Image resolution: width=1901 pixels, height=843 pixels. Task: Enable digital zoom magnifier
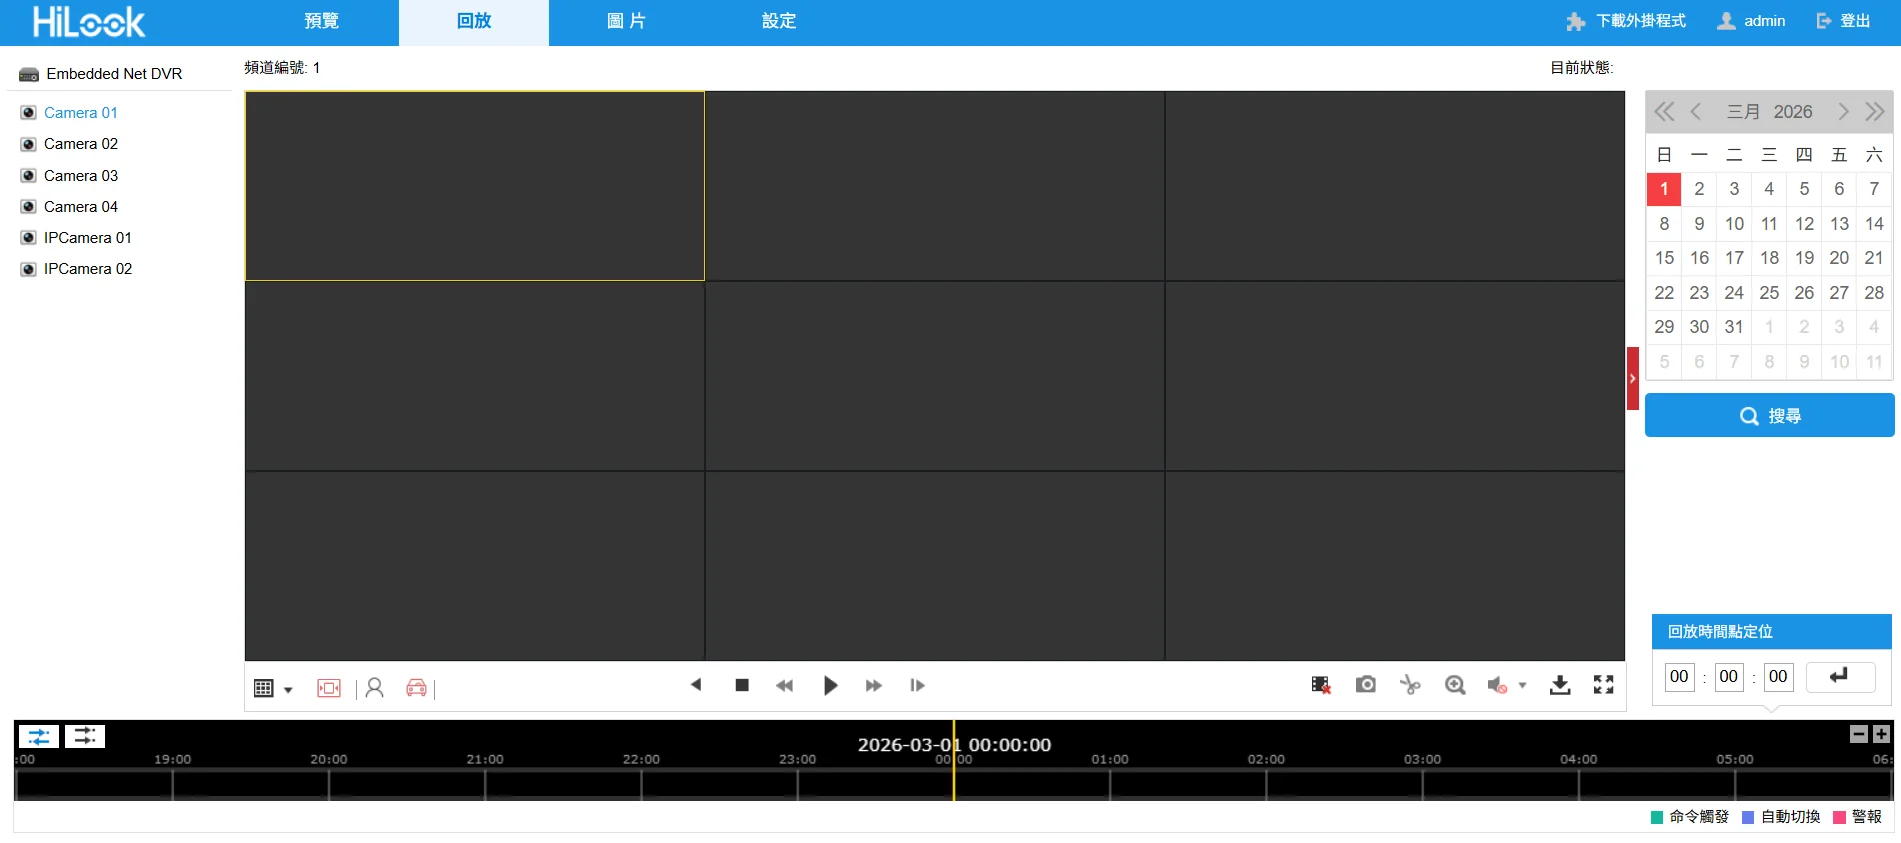(x=1455, y=685)
